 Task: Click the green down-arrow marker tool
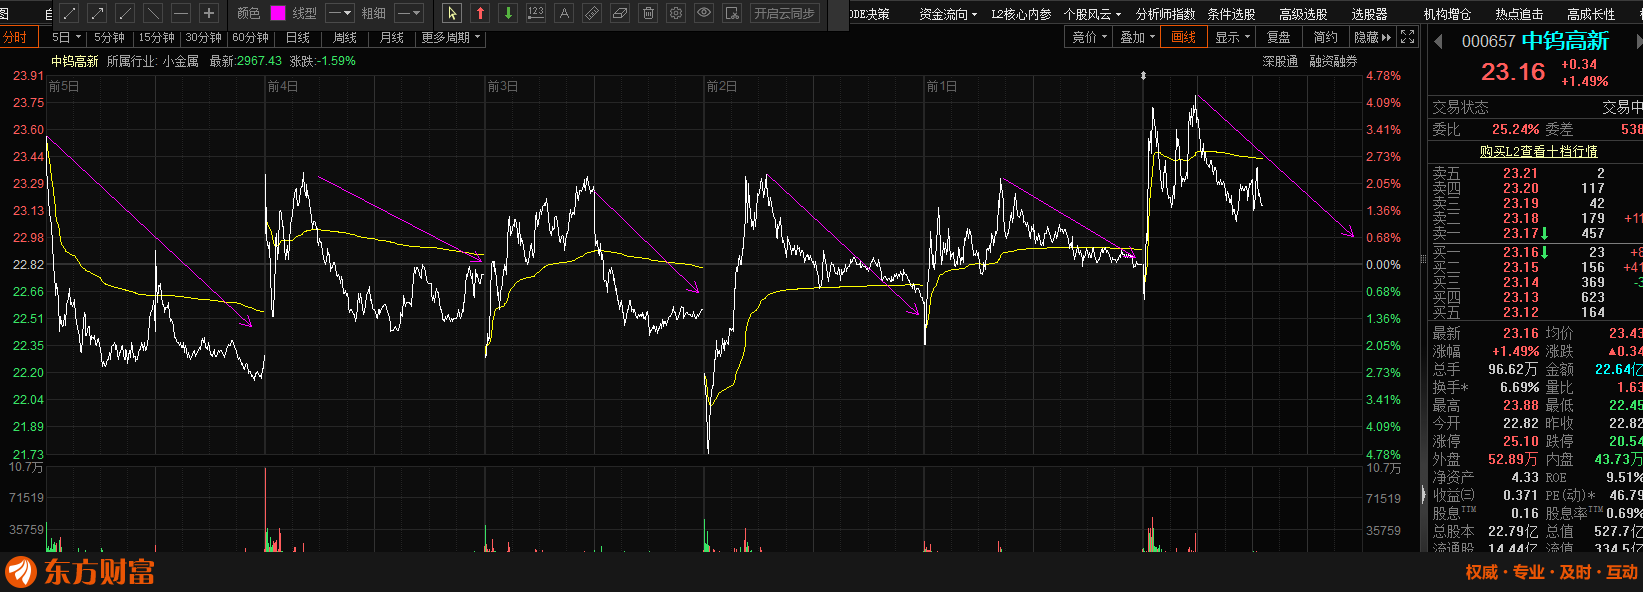pos(508,13)
